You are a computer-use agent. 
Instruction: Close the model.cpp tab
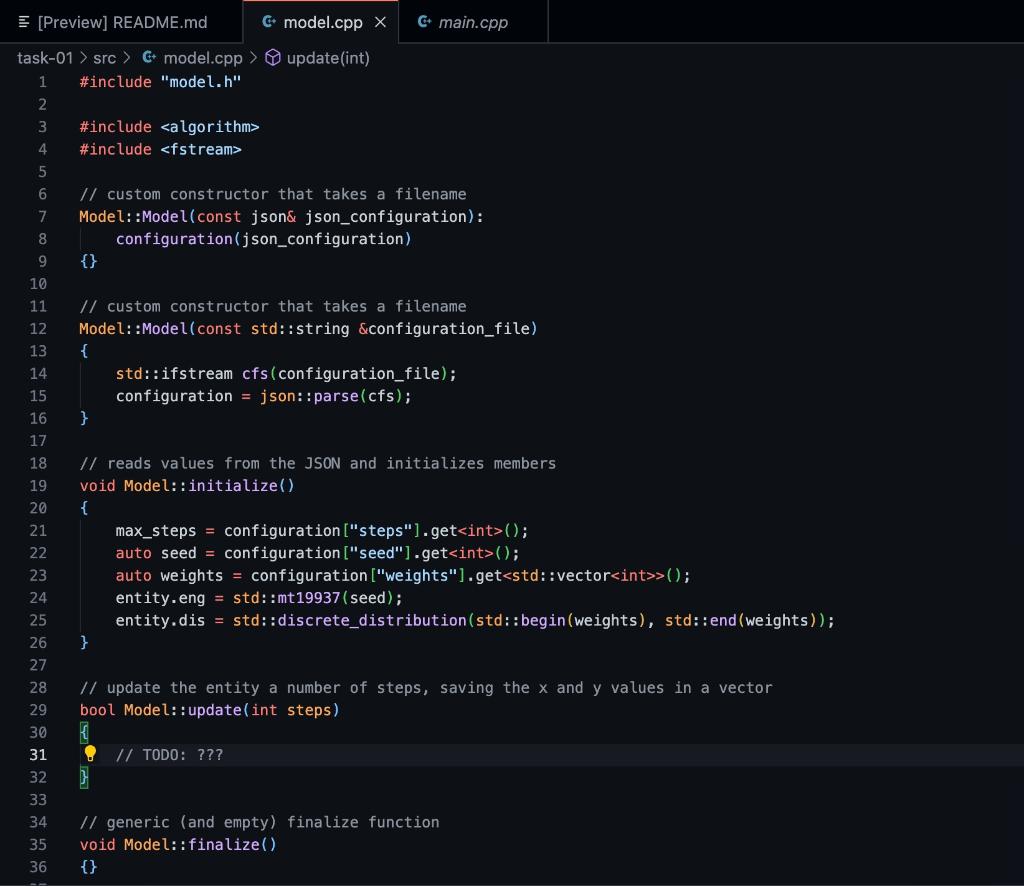click(379, 21)
